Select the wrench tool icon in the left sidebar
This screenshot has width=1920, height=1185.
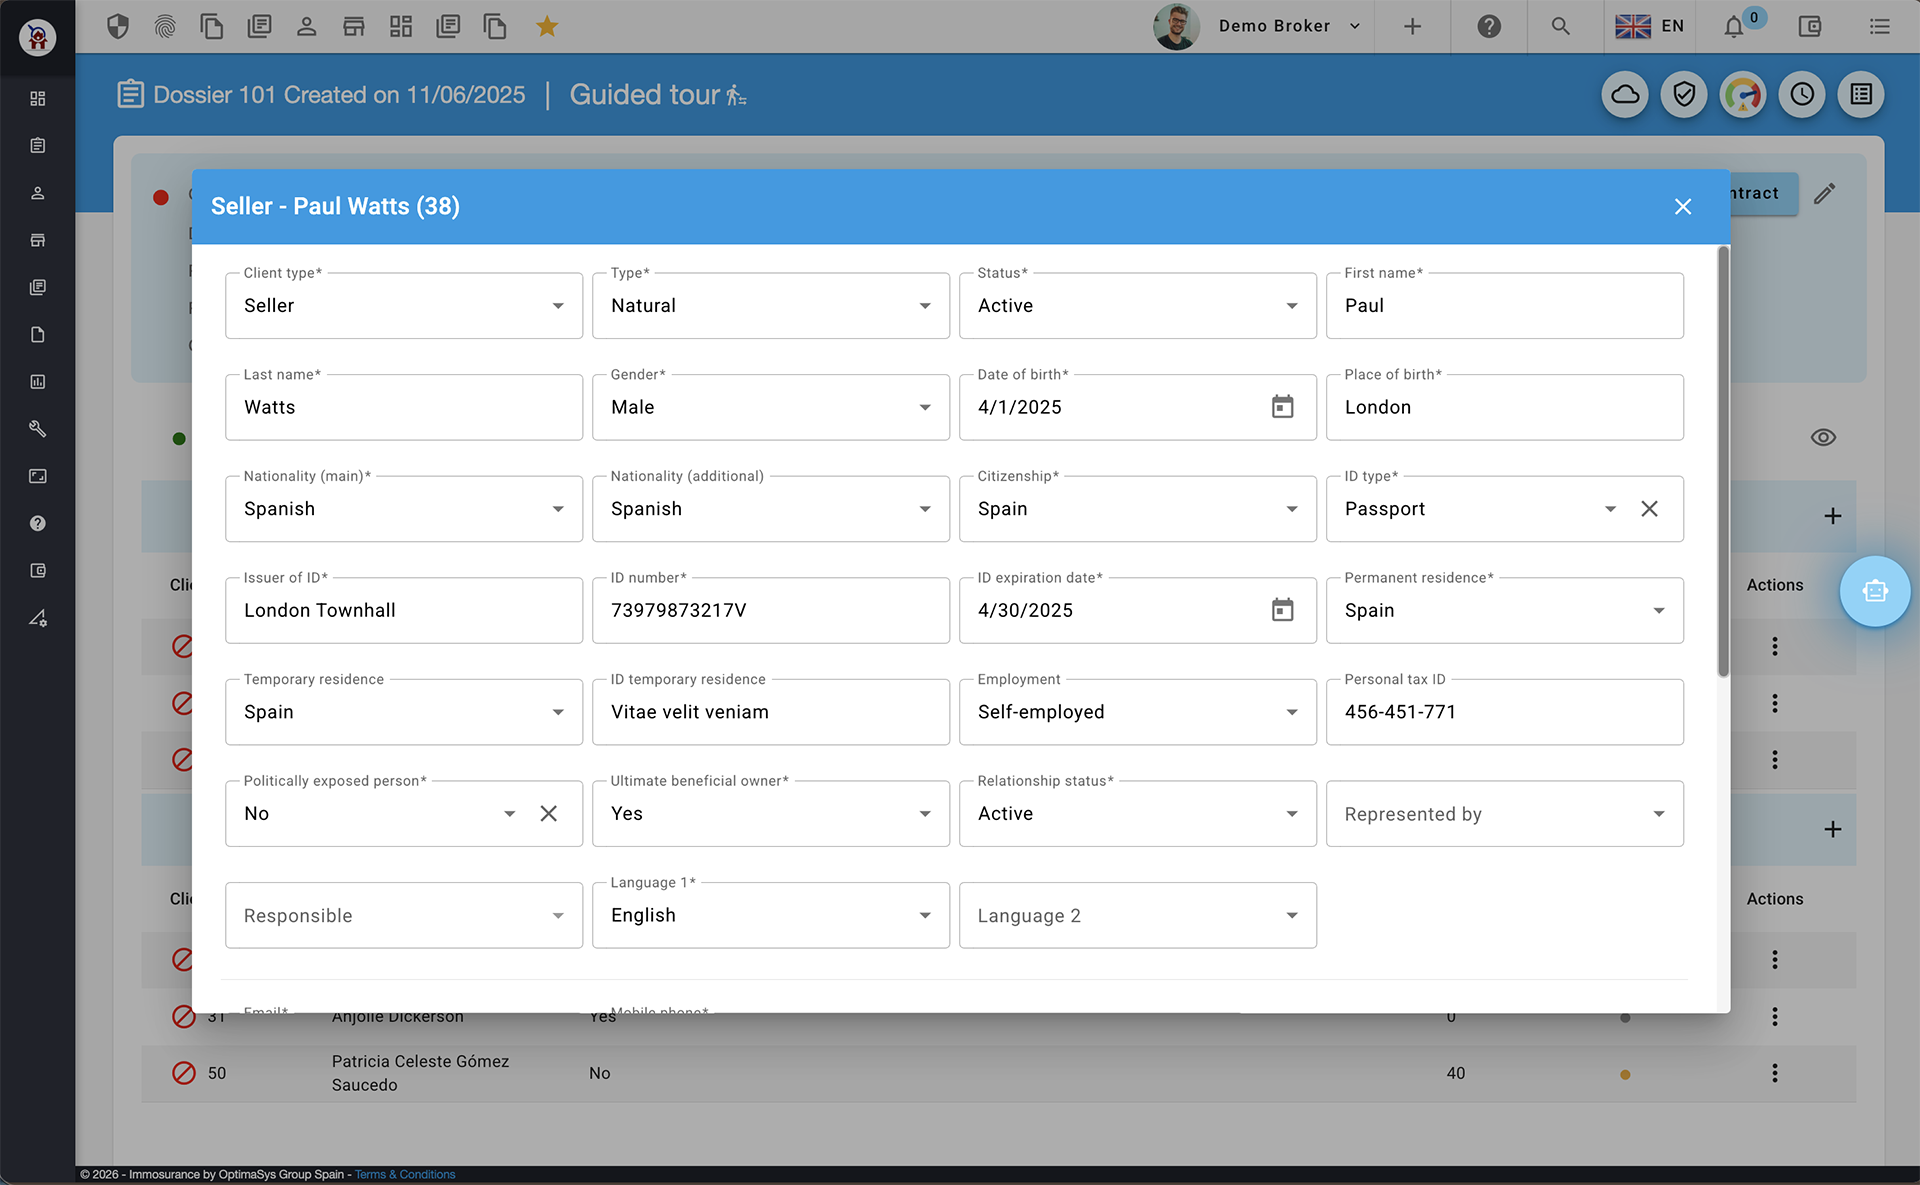click(x=37, y=428)
